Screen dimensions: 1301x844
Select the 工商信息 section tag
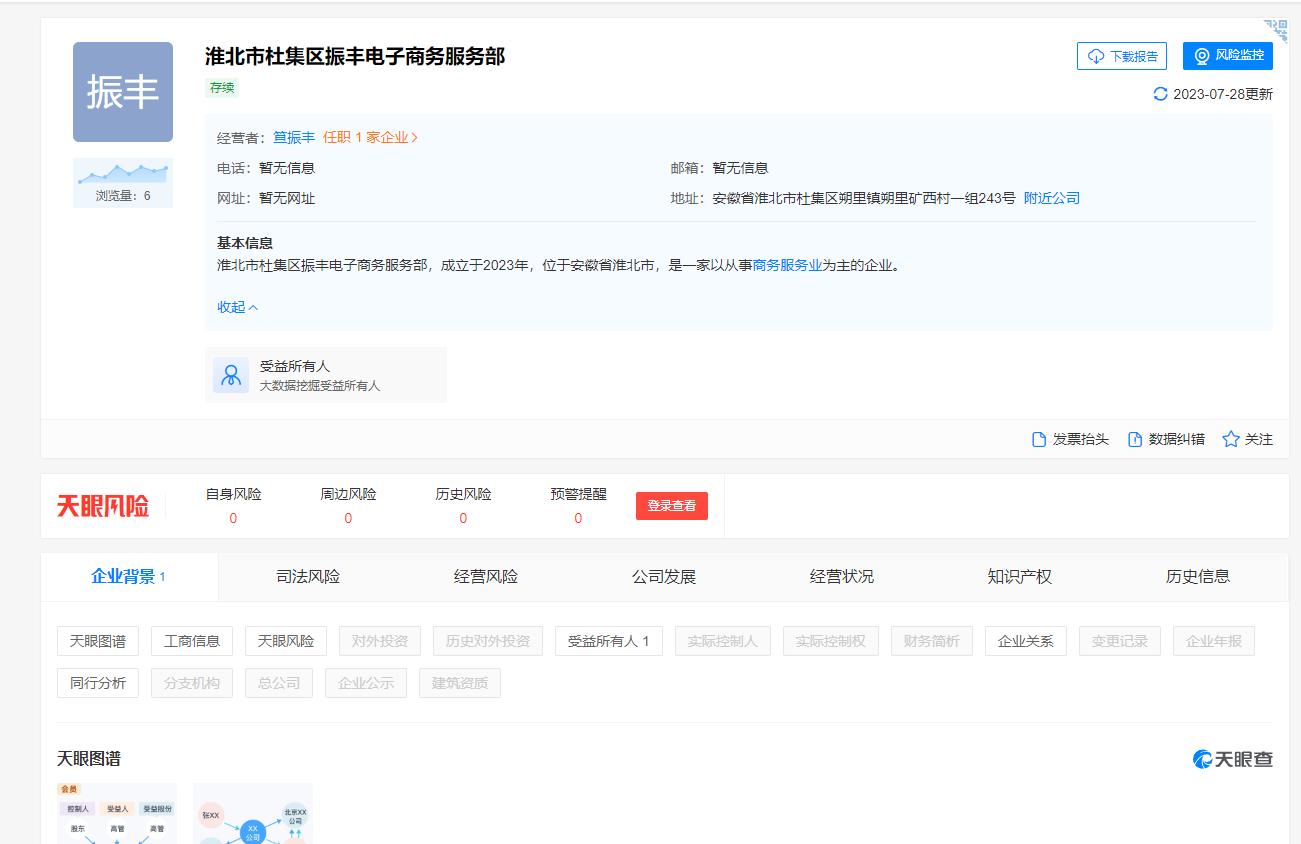192,641
